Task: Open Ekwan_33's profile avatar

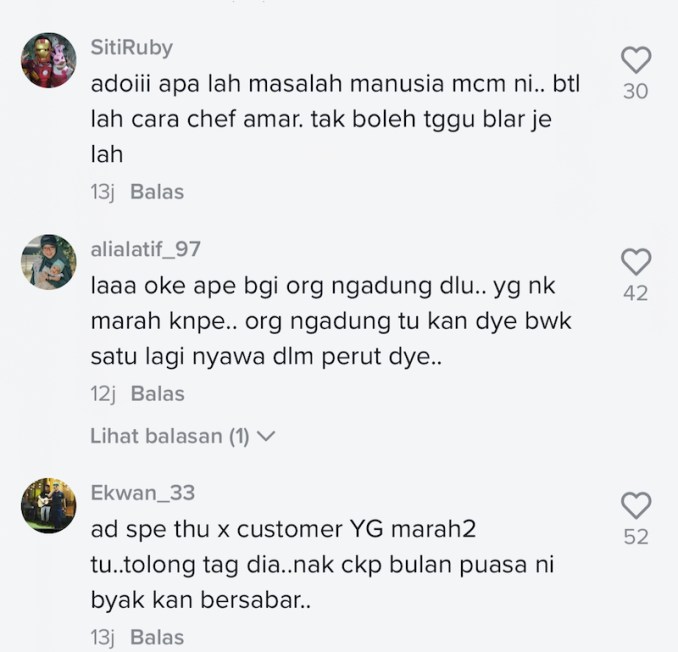Action: (x=49, y=505)
